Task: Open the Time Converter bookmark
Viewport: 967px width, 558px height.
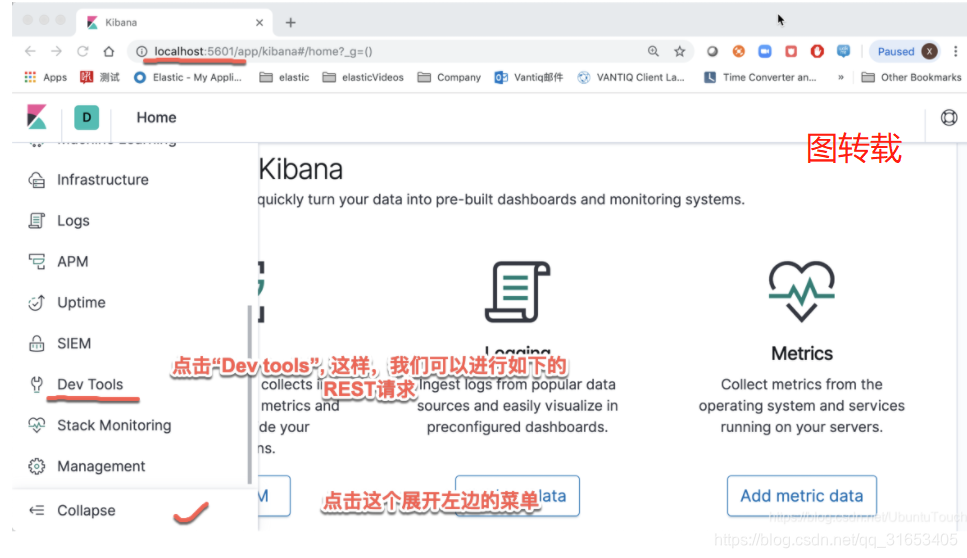Action: pos(760,77)
